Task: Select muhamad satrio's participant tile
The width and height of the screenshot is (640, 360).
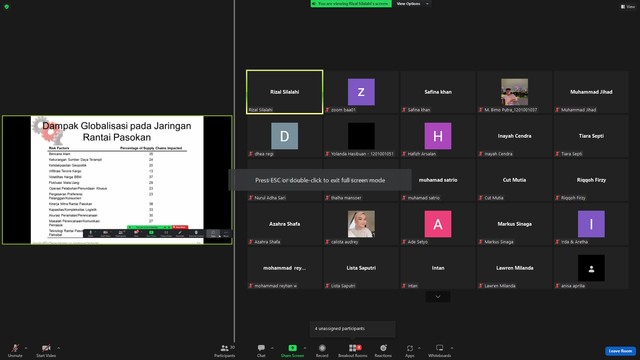Action: click(438, 180)
